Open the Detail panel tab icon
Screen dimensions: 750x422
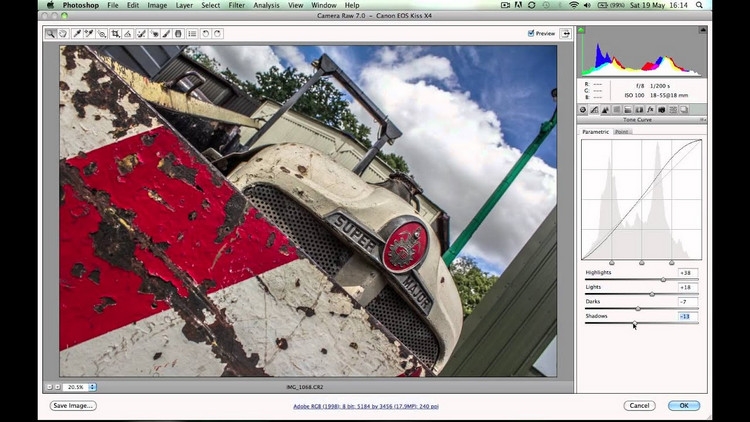pos(605,110)
